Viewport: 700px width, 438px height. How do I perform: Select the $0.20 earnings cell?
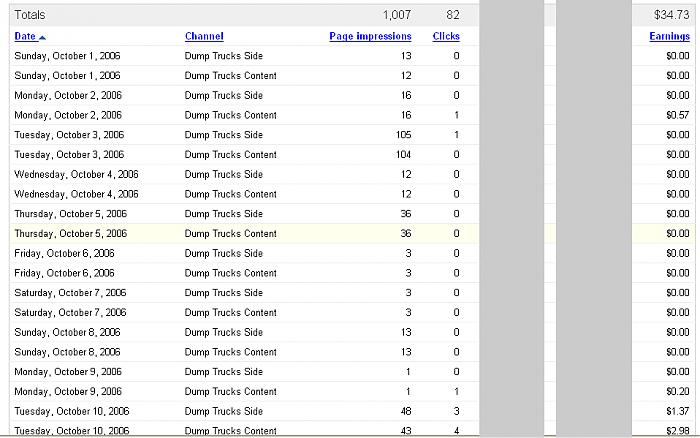[x=677, y=391]
